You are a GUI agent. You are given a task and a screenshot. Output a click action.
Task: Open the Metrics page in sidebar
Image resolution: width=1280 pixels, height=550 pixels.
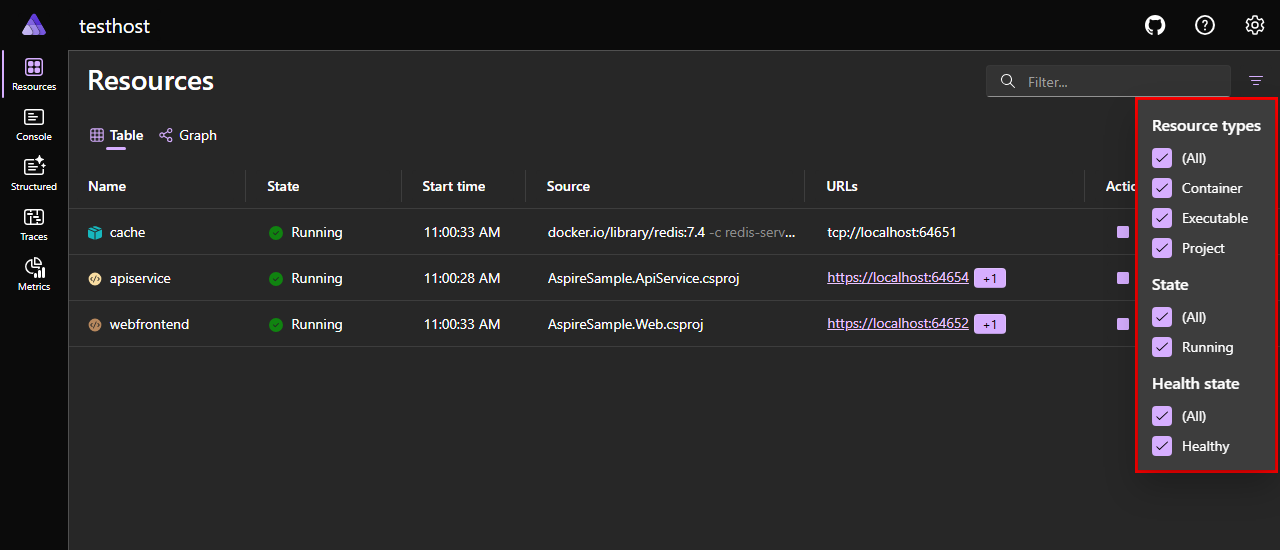tap(34, 275)
